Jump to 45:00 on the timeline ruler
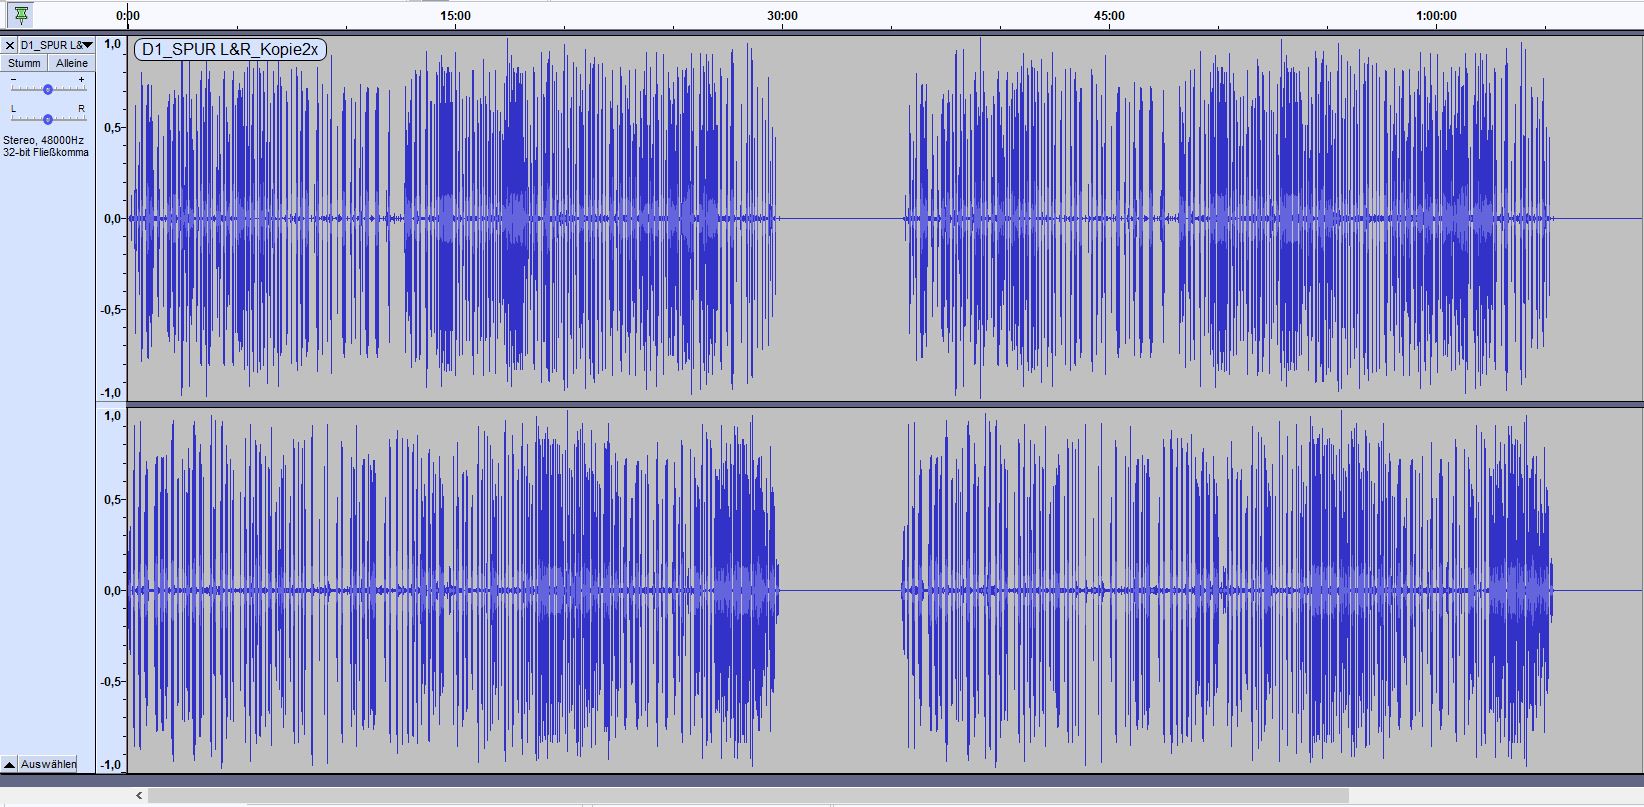Viewport: 1644px width, 807px height. pyautogui.click(x=1109, y=16)
